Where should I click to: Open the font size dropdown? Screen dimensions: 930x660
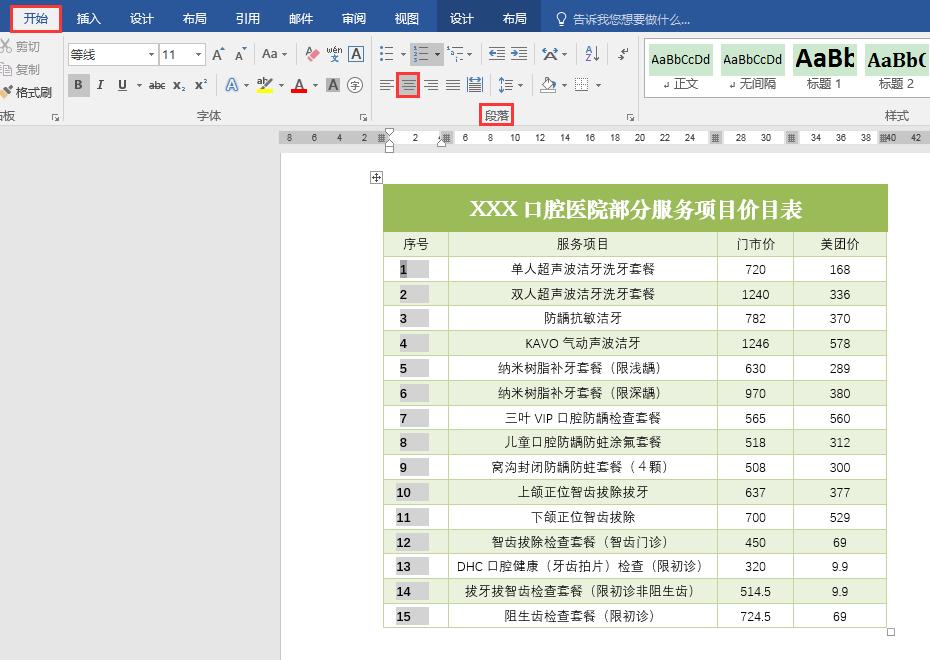point(197,53)
